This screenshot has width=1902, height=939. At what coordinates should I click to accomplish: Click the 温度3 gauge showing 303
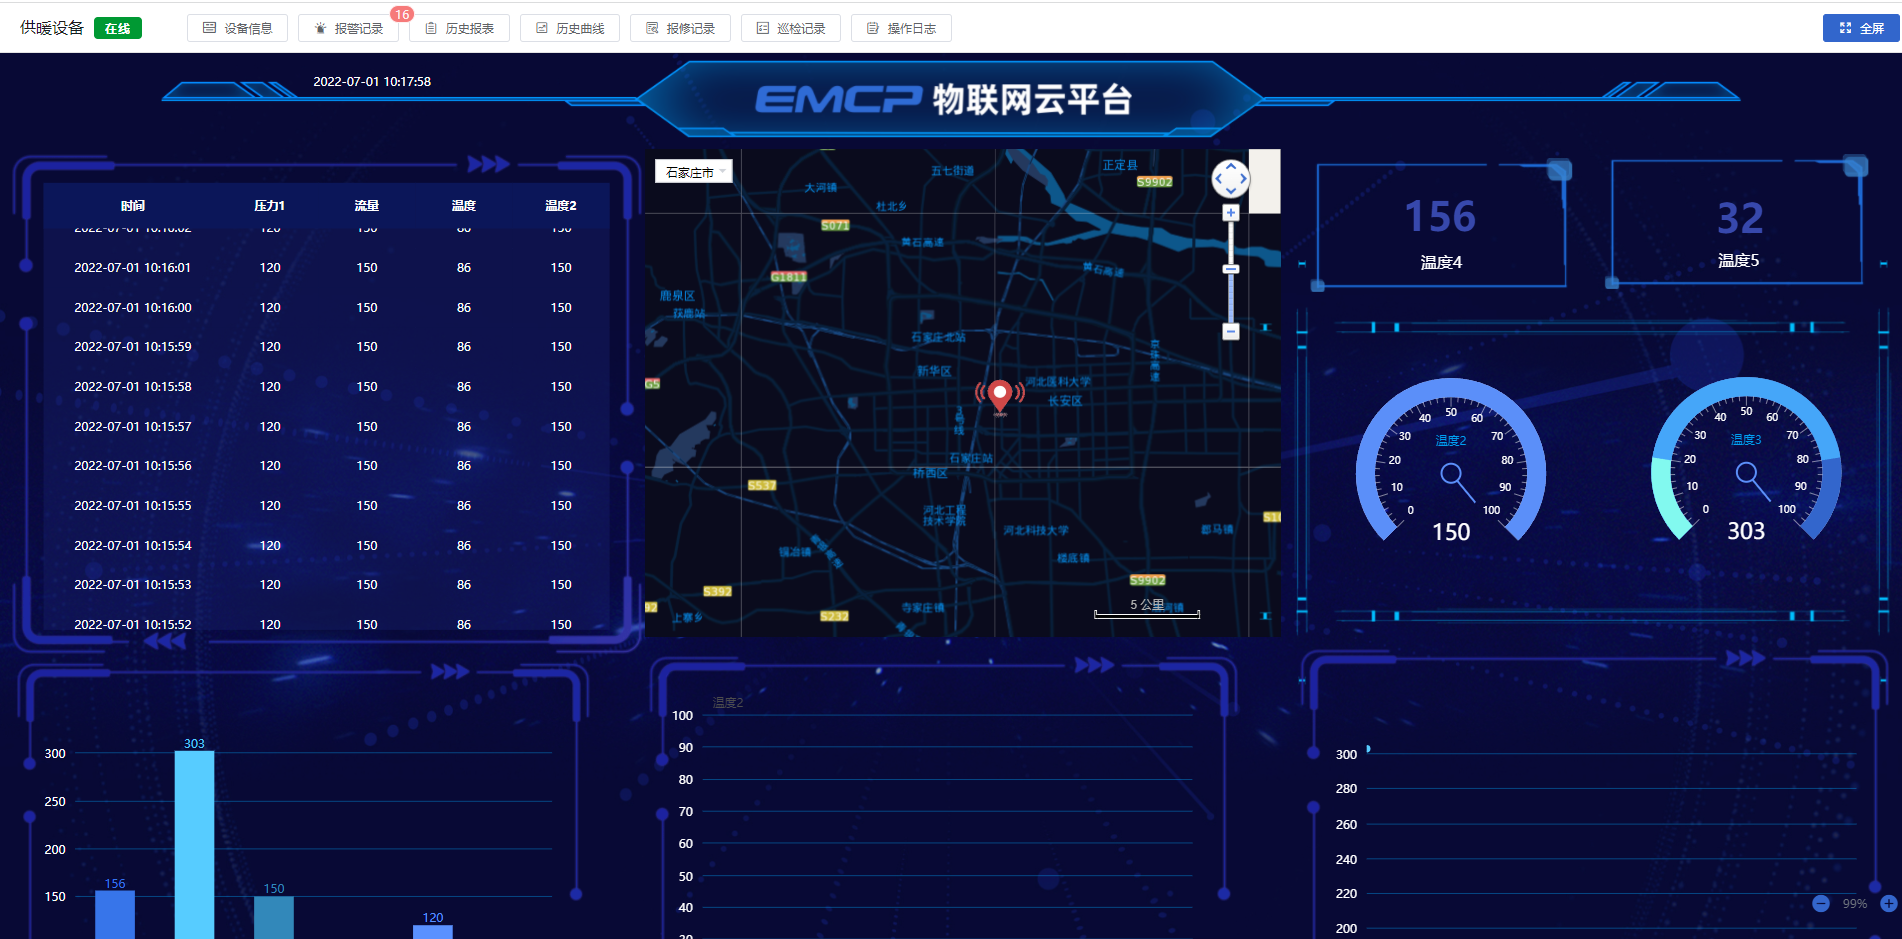coord(1746,461)
